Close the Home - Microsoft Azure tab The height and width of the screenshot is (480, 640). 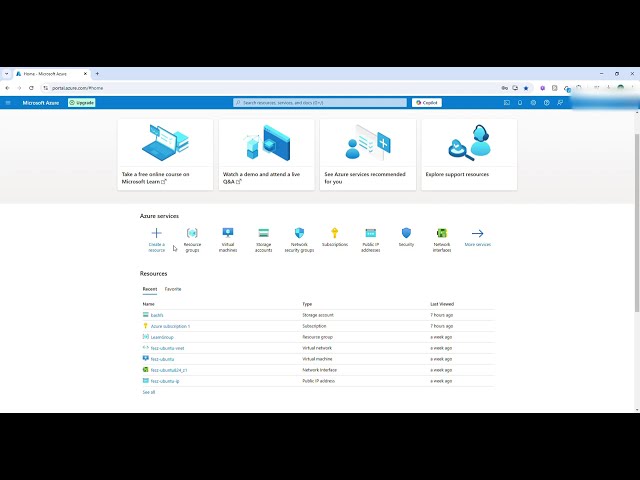(x=85, y=74)
